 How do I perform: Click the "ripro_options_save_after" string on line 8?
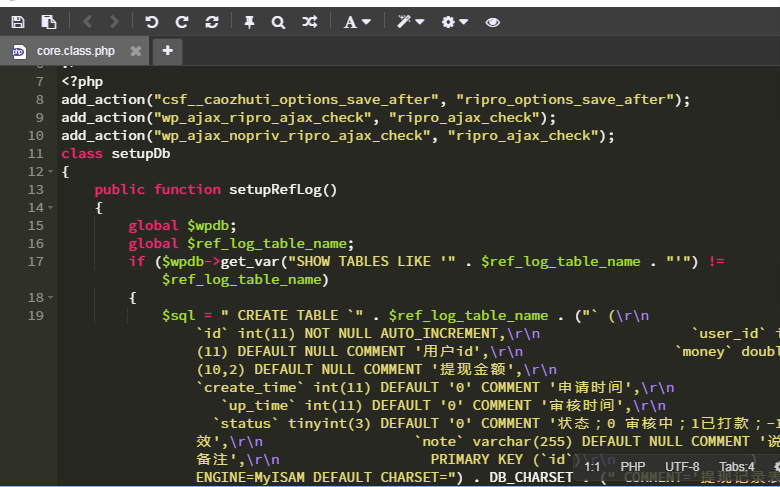[565, 99]
